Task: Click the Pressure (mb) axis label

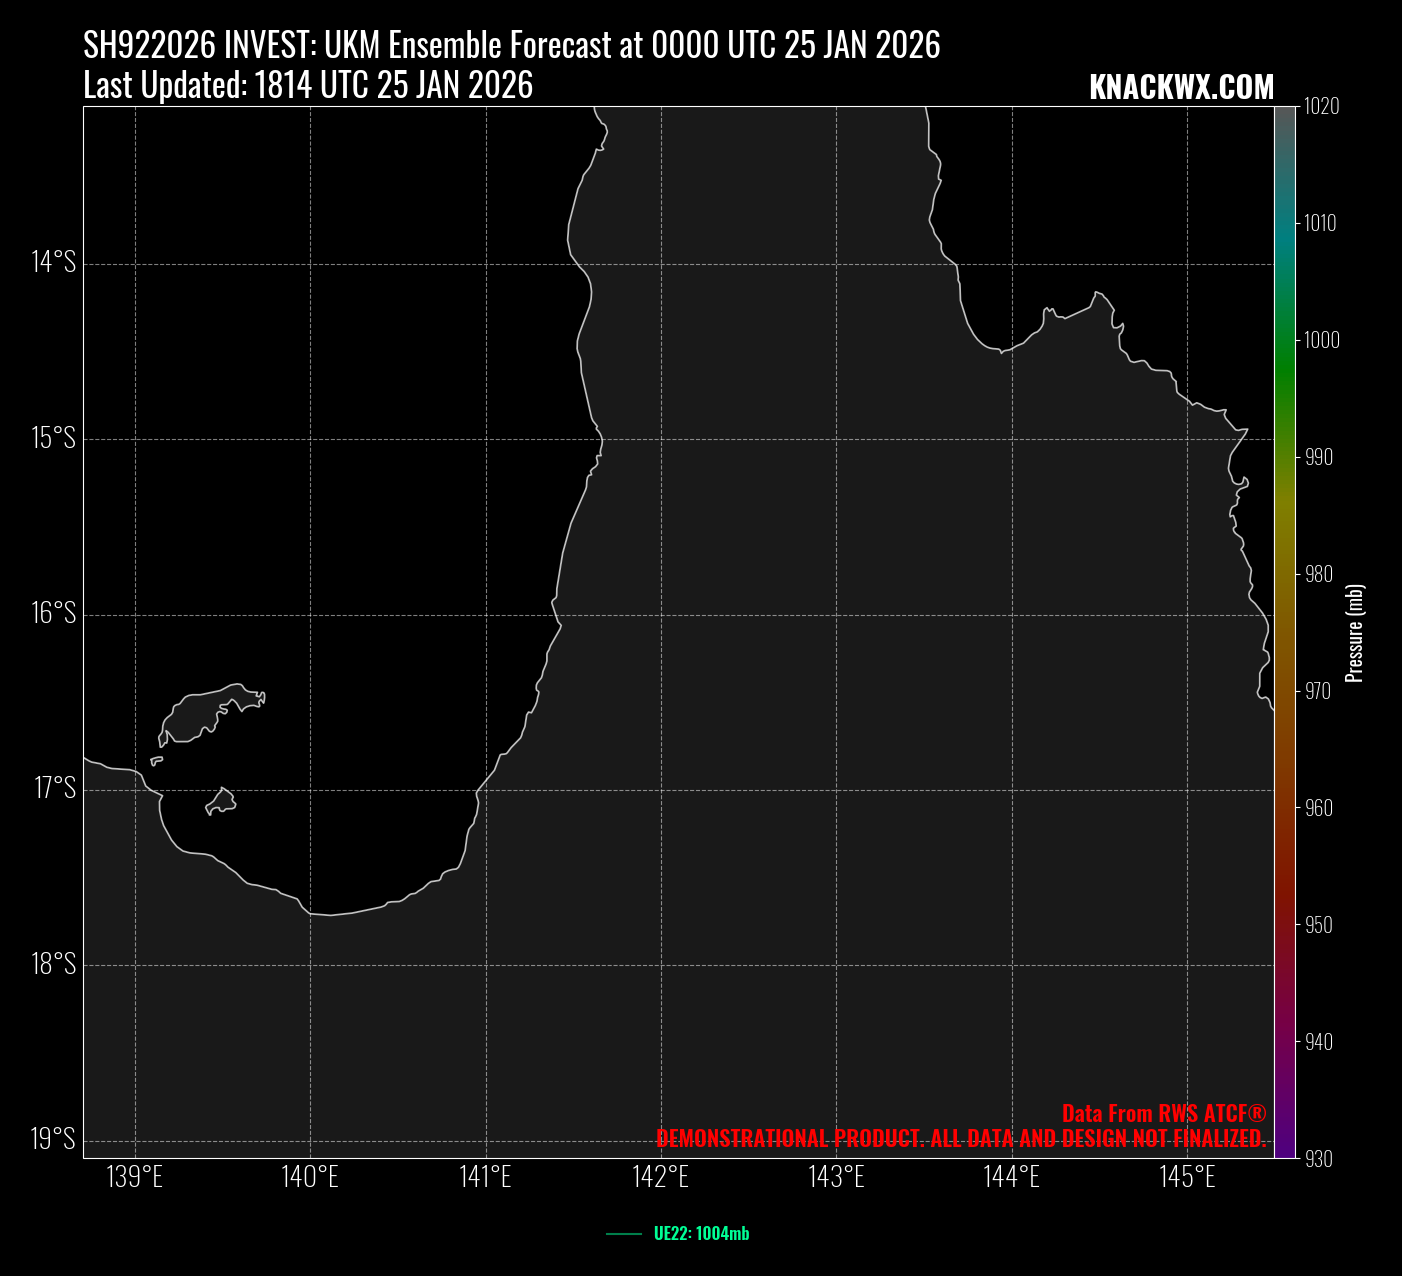Action: point(1355,633)
